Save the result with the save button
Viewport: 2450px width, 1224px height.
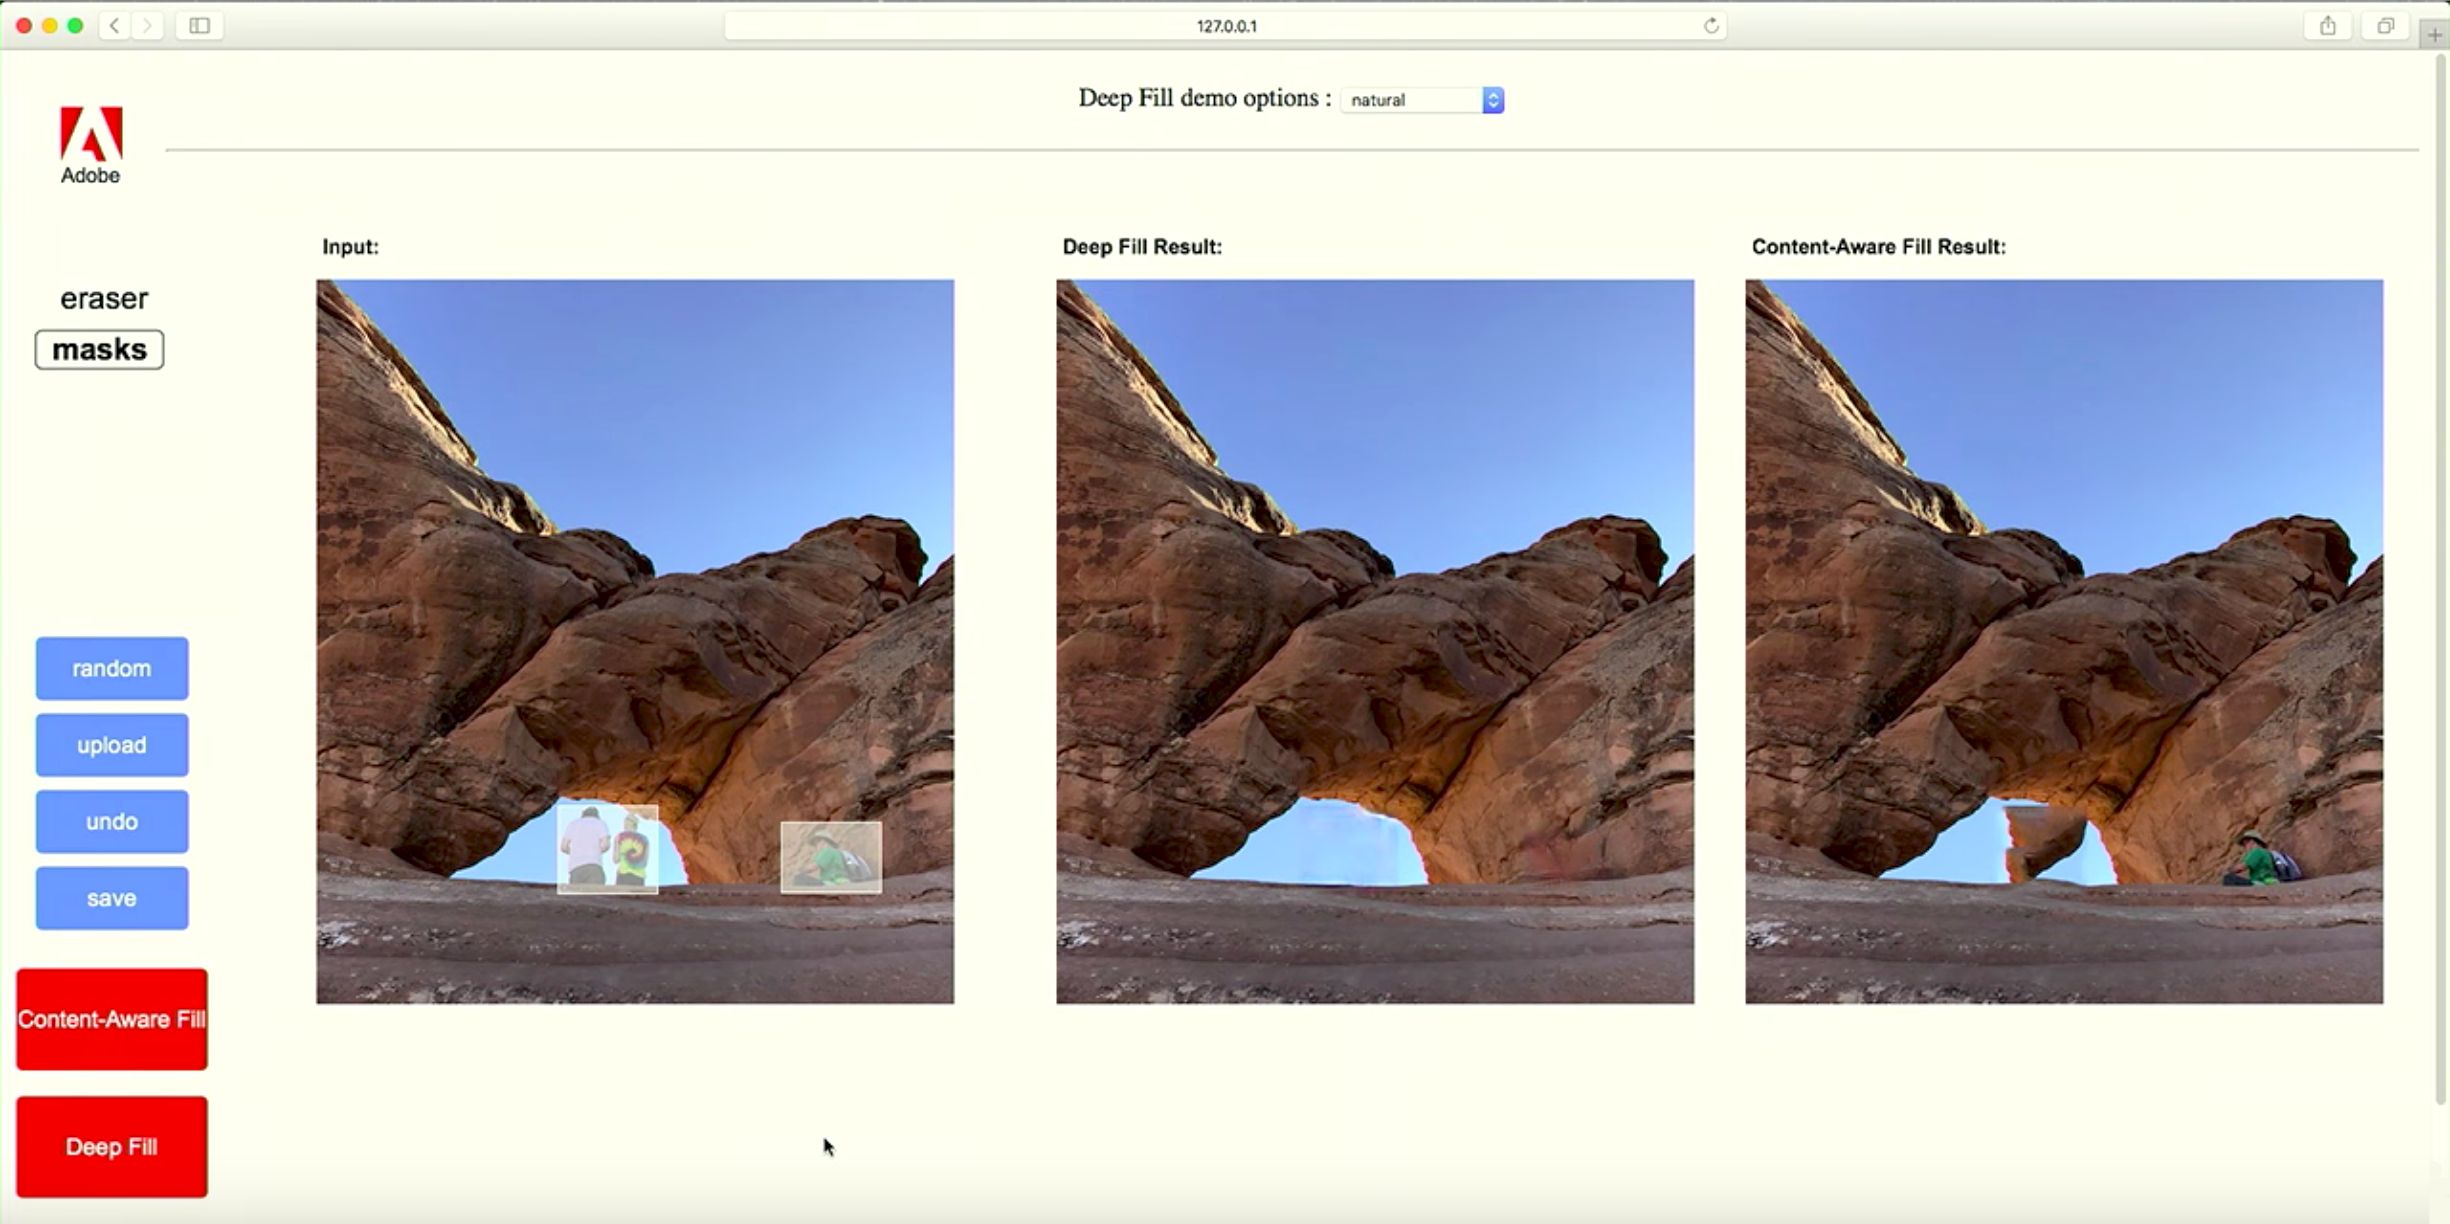click(x=112, y=898)
